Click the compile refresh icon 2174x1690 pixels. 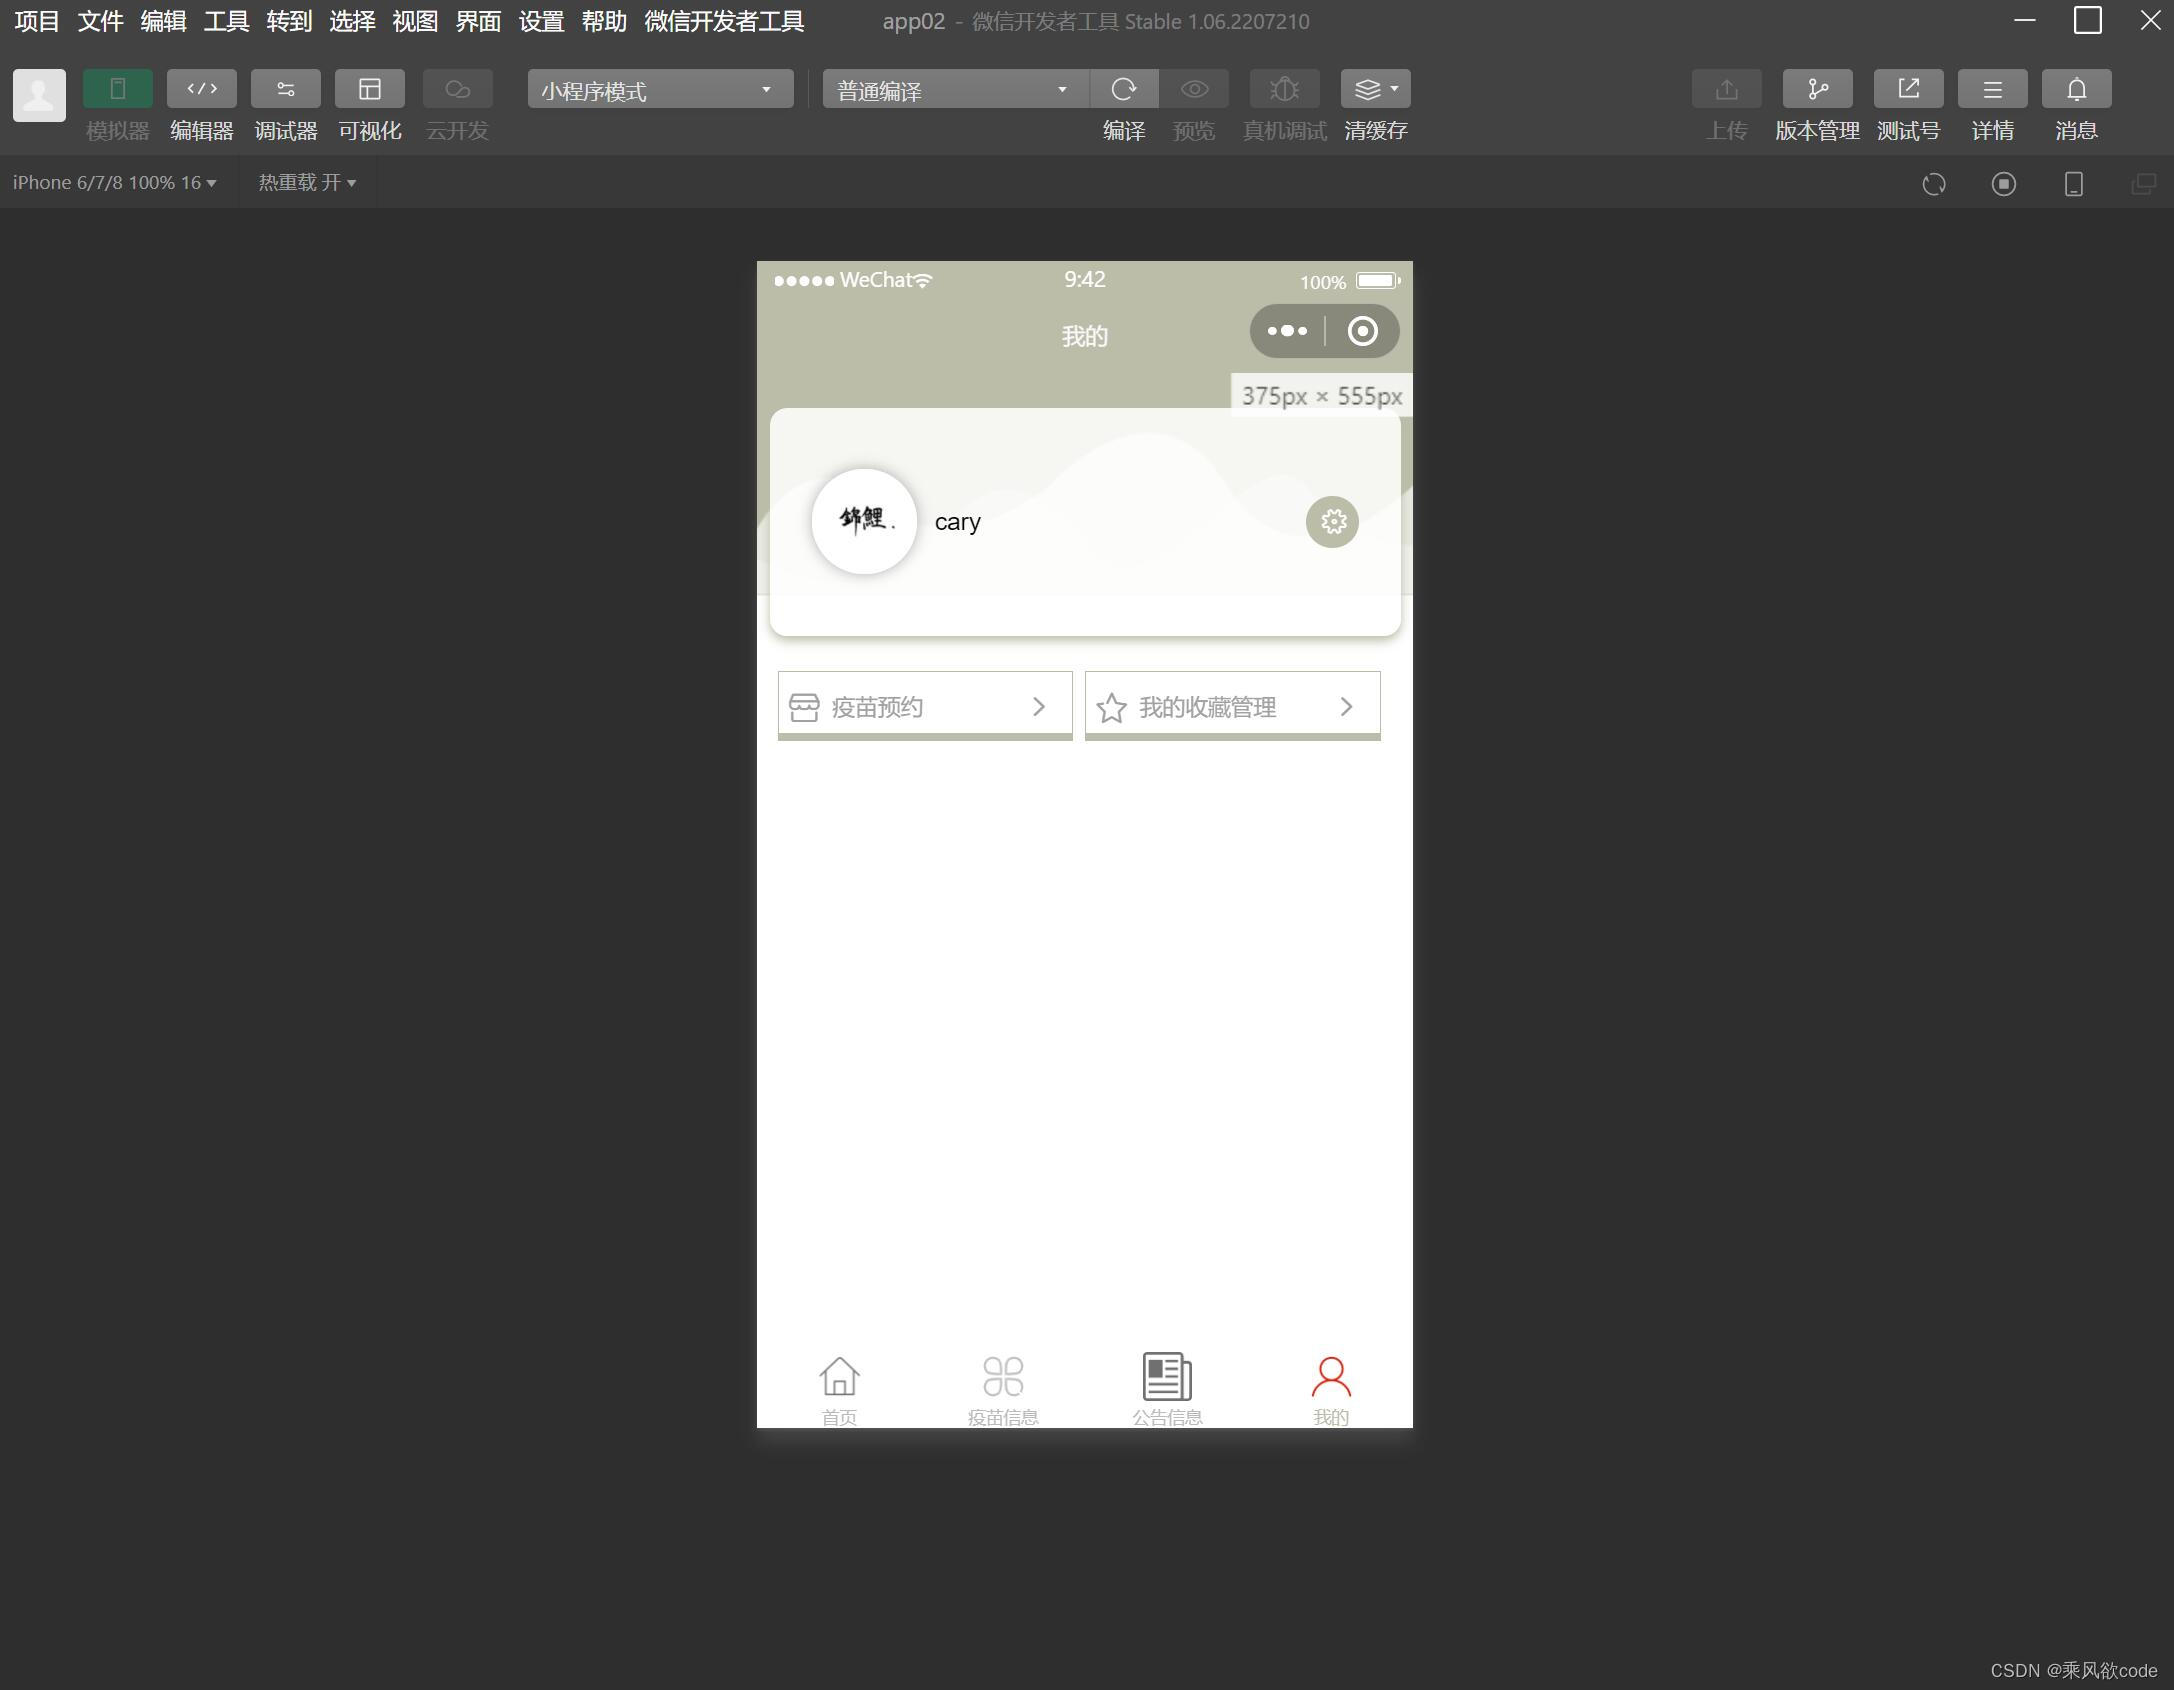click(1123, 89)
